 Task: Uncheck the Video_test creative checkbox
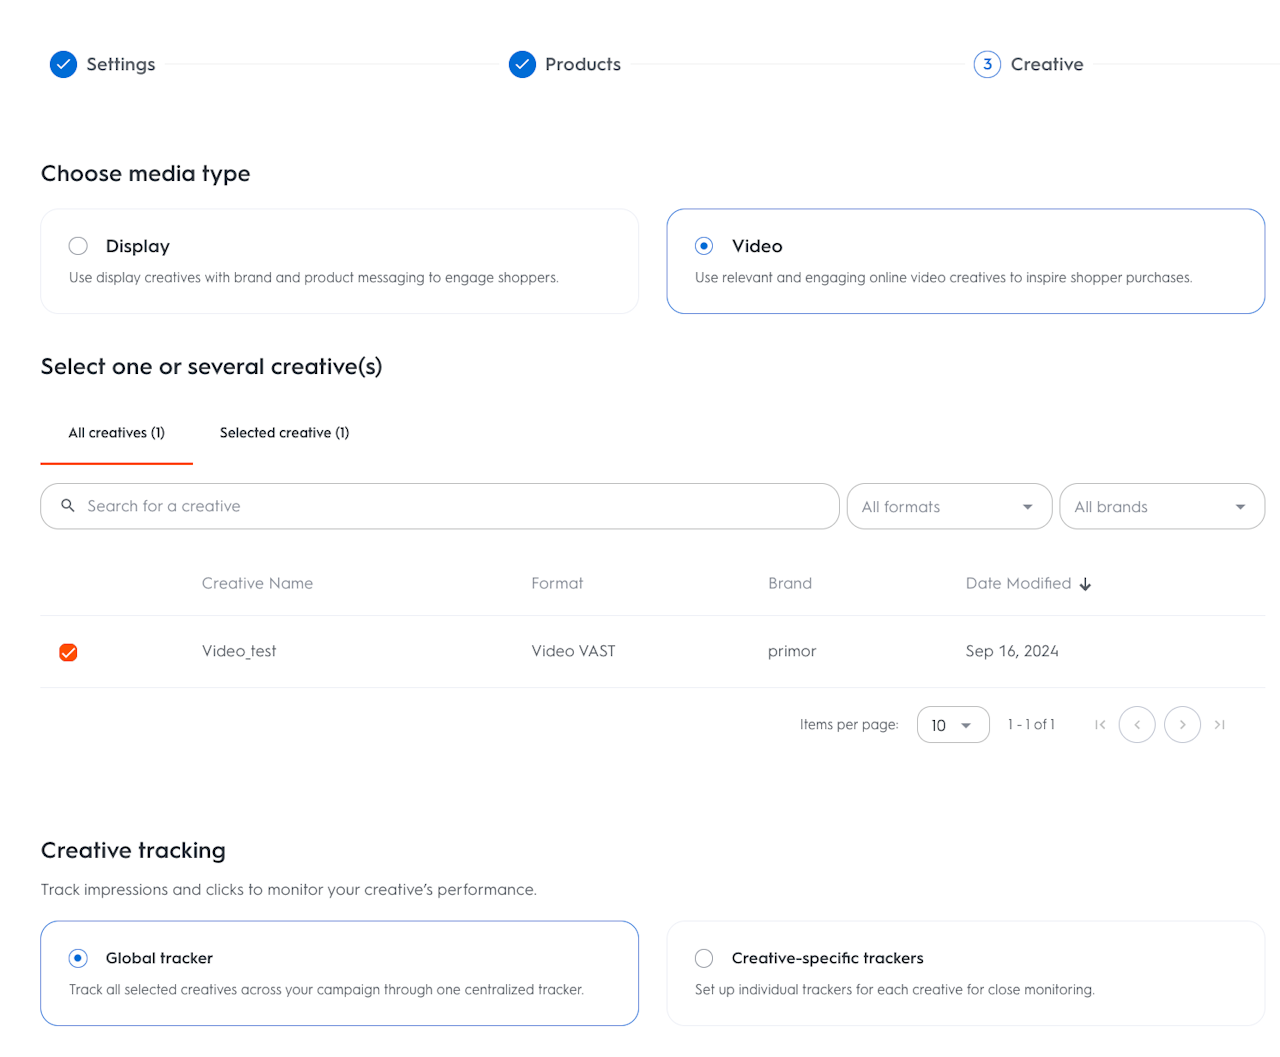[68, 652]
